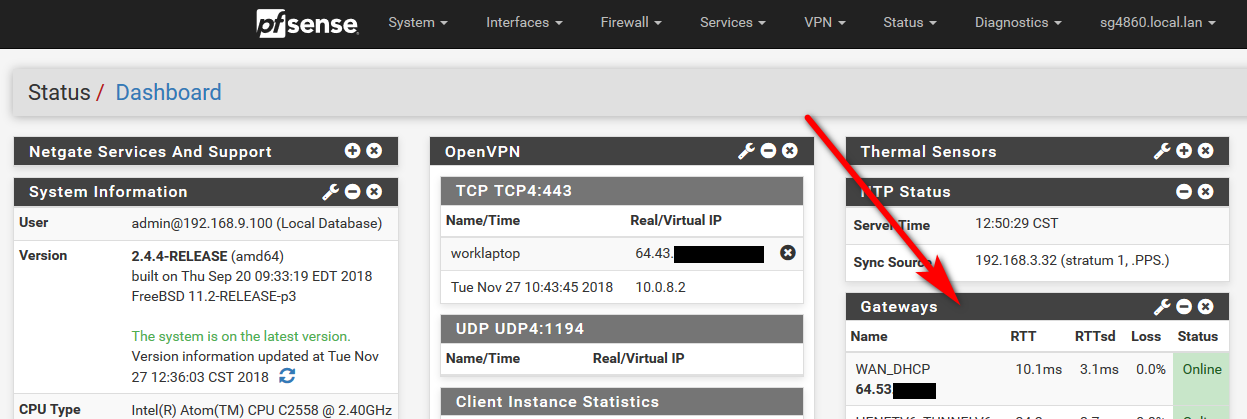
Task: Open the Services menu
Action: click(x=733, y=22)
